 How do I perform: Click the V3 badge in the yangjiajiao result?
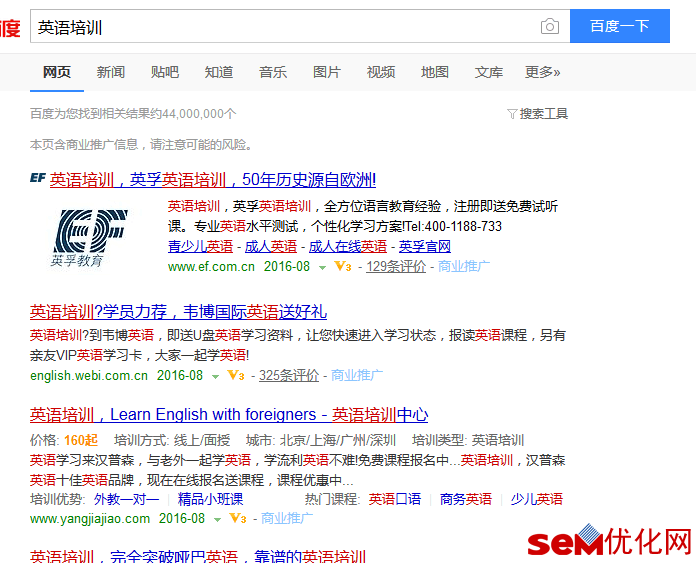[238, 518]
